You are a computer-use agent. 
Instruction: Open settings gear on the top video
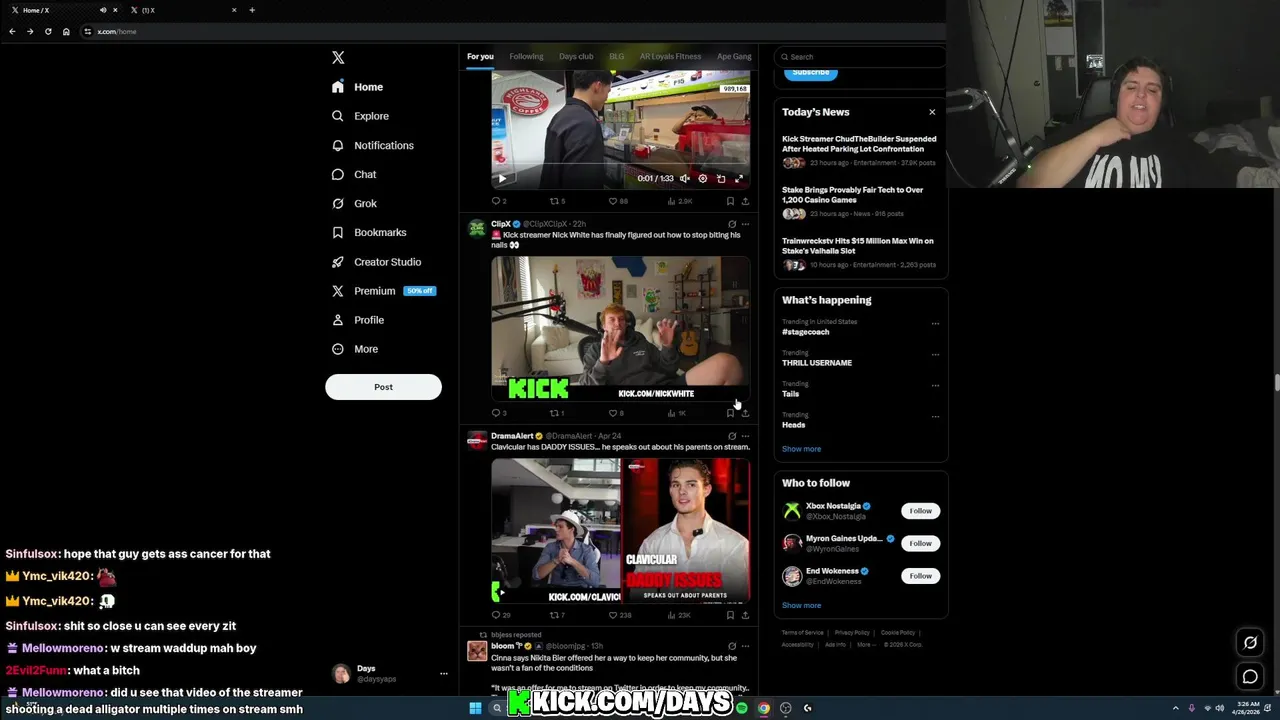703,179
